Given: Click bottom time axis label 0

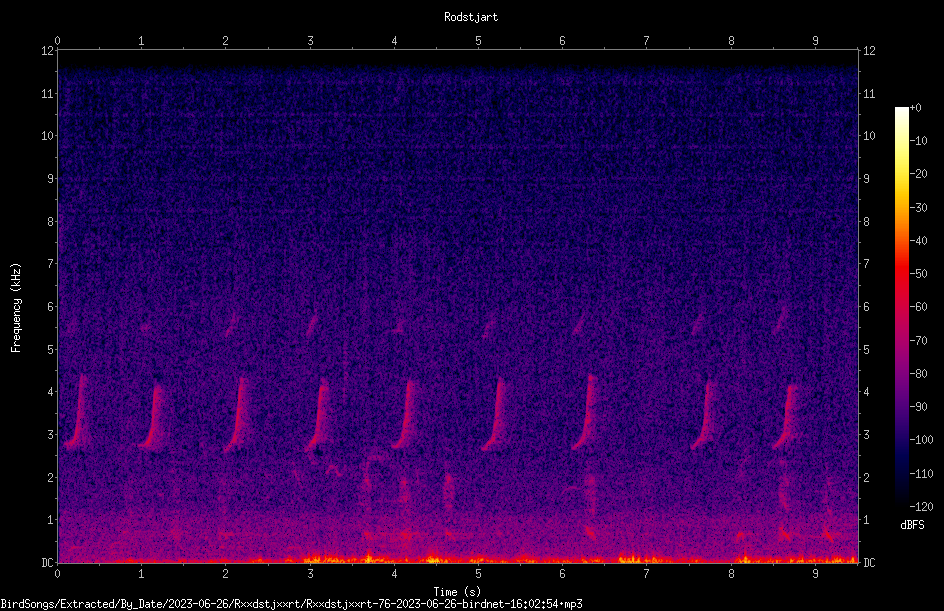Looking at the screenshot, I should click(57, 574).
